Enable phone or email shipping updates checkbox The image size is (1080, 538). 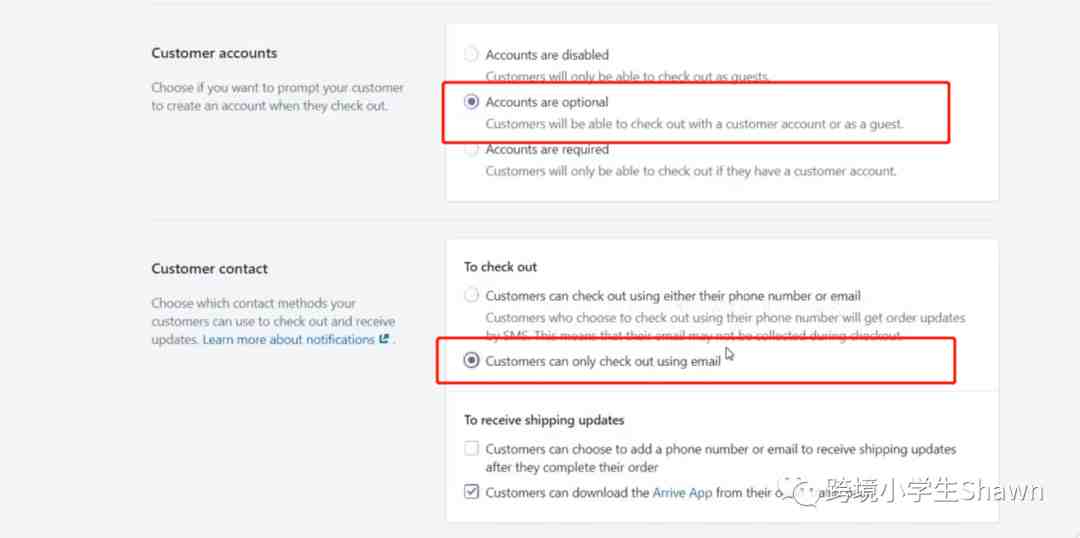pyautogui.click(x=471, y=449)
